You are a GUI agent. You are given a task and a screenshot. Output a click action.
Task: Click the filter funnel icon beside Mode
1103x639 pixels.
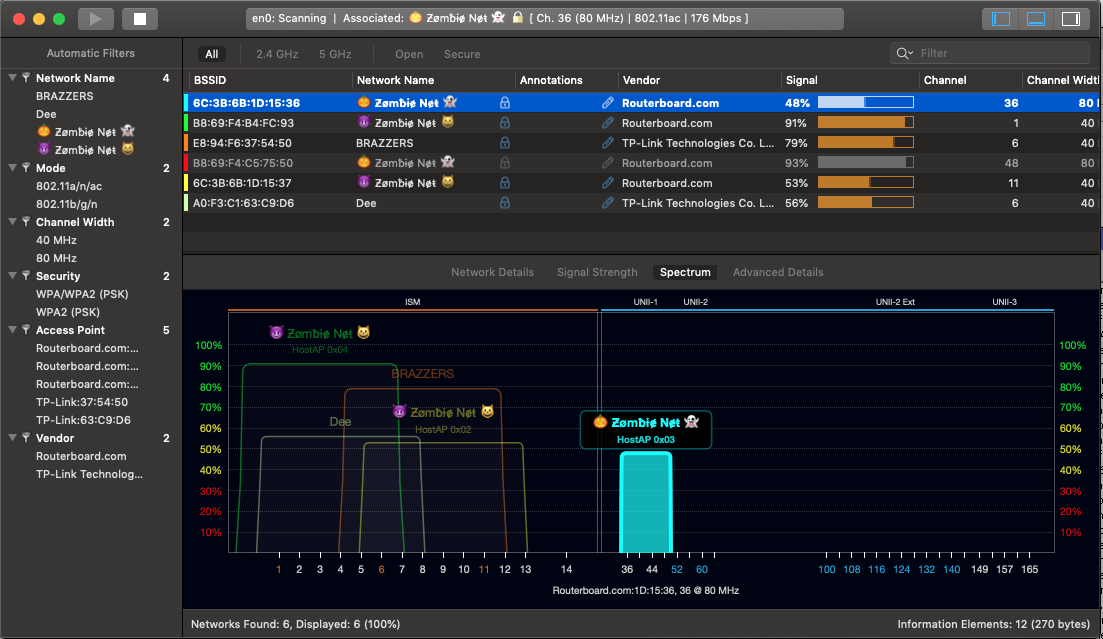click(26, 168)
